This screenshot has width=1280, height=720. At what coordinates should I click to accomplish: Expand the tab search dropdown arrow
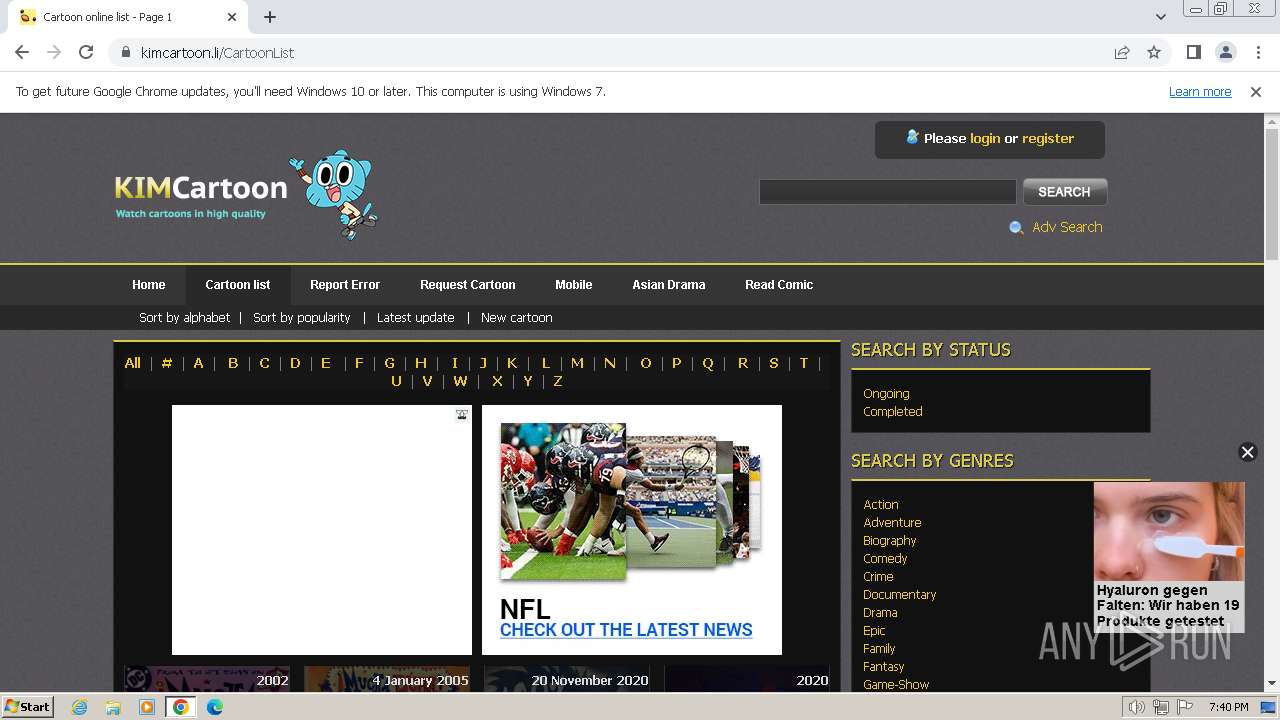coord(1160,17)
